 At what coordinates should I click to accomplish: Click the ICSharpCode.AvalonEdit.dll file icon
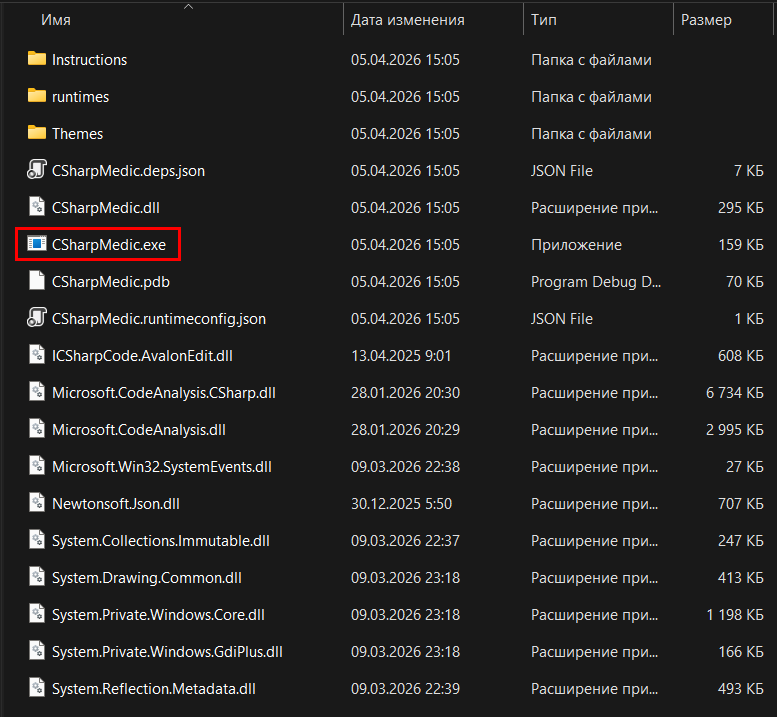[x=37, y=355]
